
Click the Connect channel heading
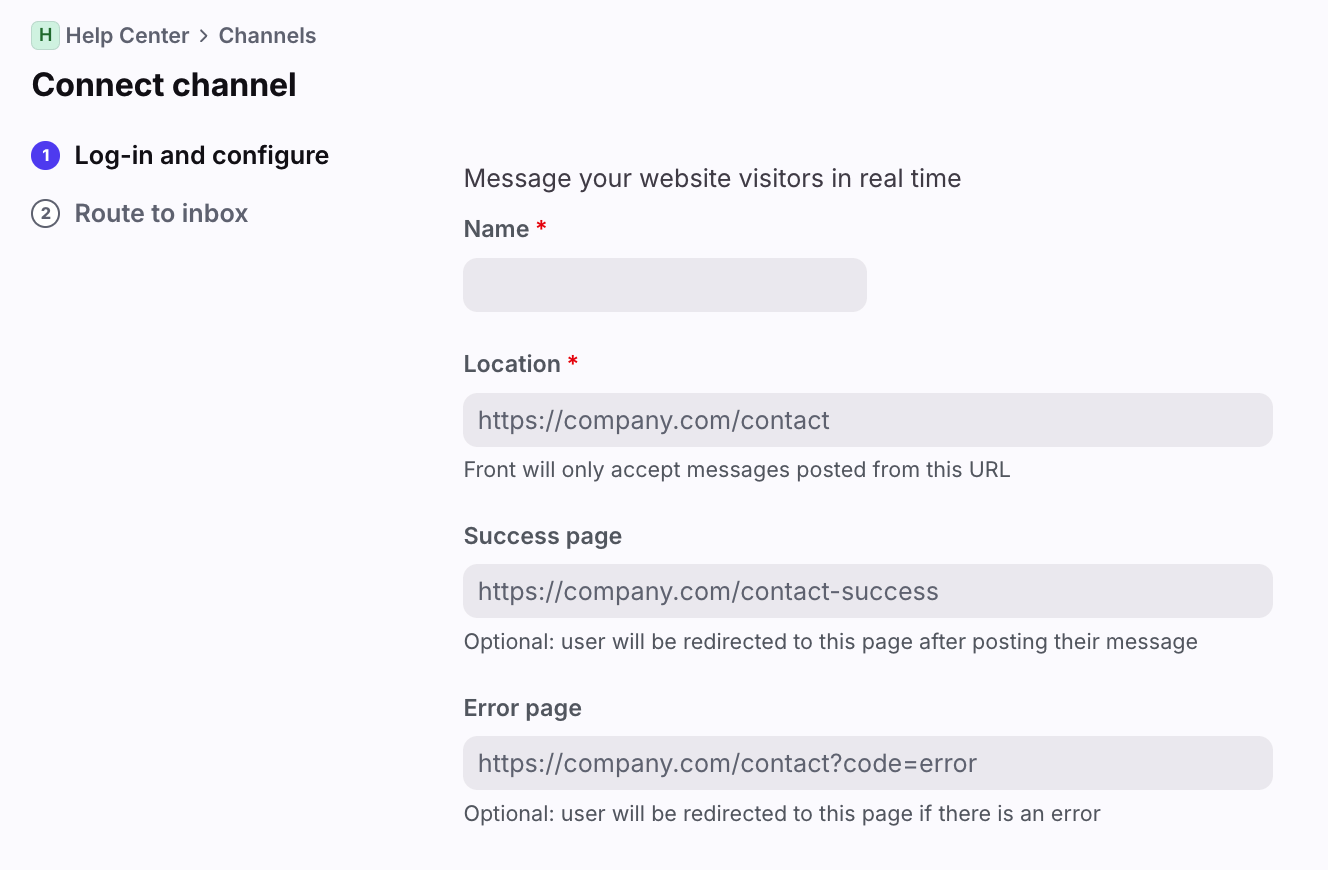click(x=164, y=85)
